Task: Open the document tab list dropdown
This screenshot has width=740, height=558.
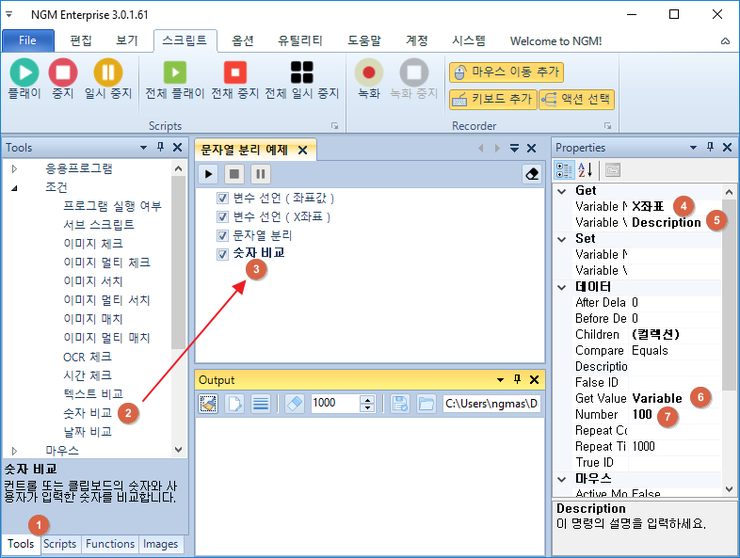Action: [x=514, y=148]
